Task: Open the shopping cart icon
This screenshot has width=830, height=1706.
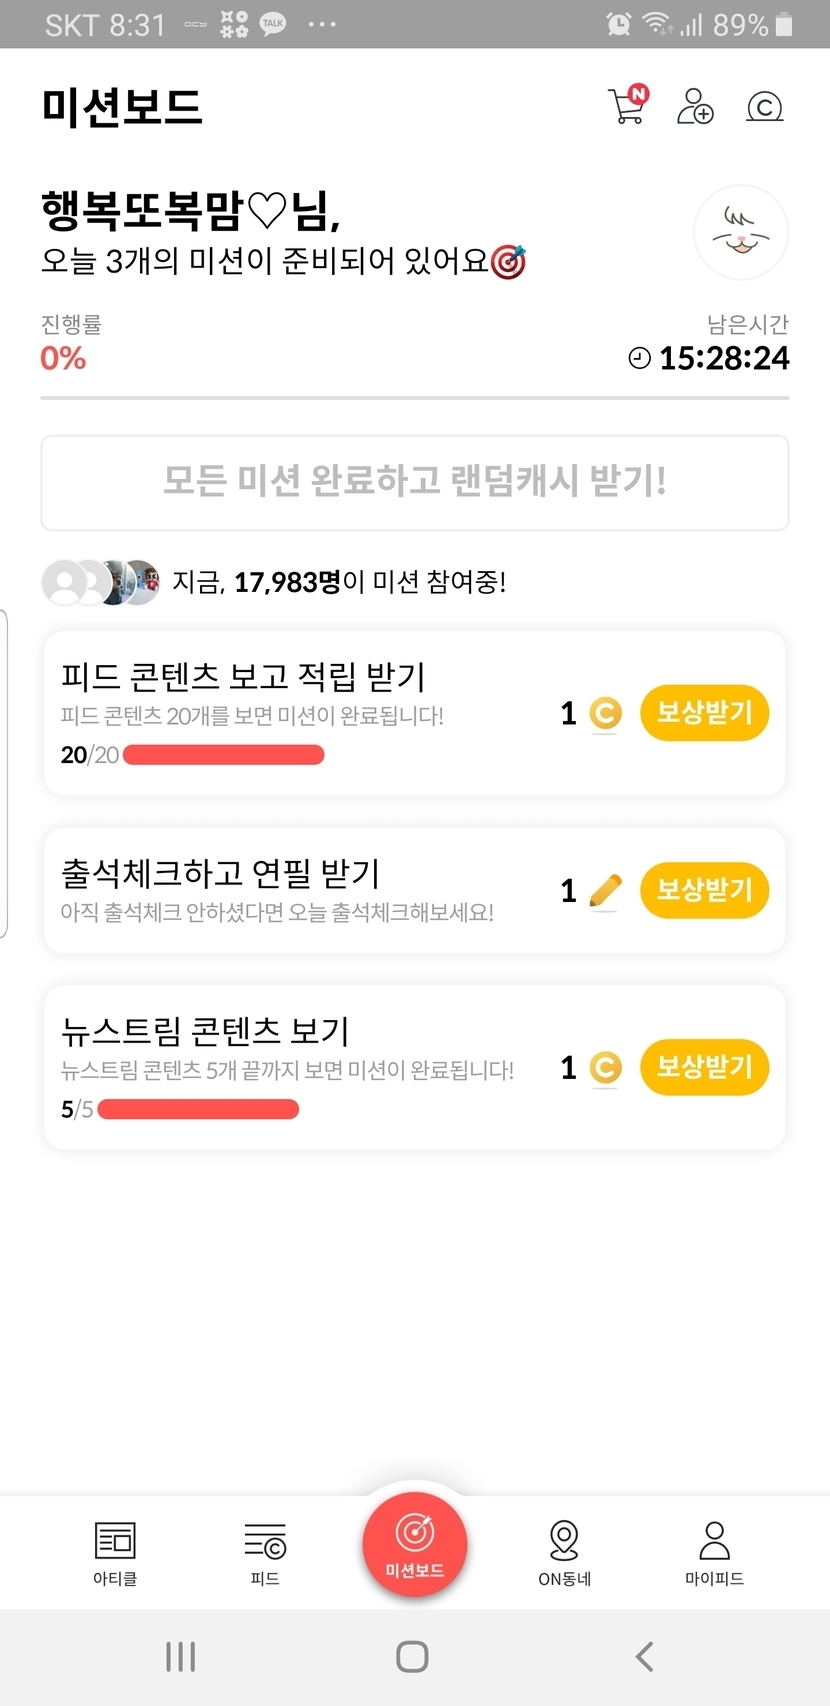Action: (628, 106)
